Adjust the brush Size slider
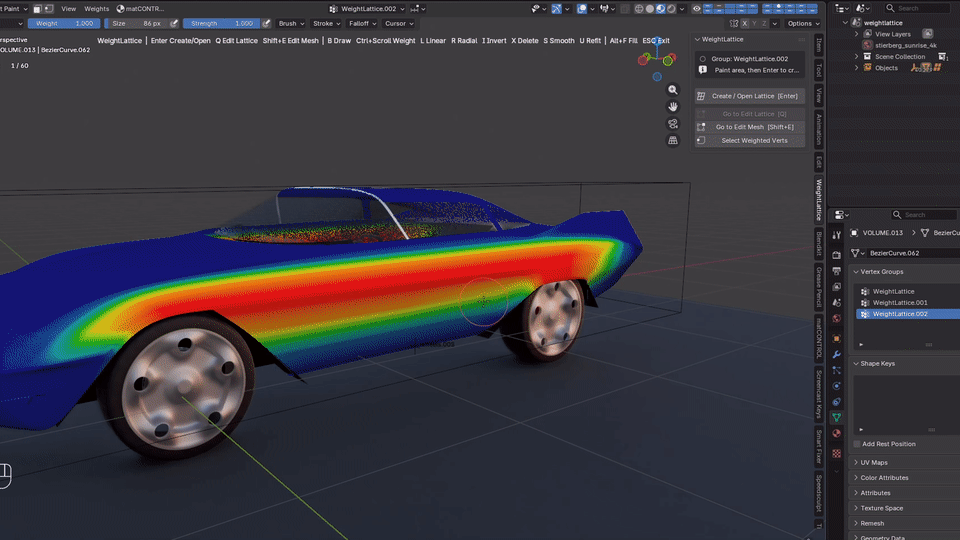 (136, 23)
